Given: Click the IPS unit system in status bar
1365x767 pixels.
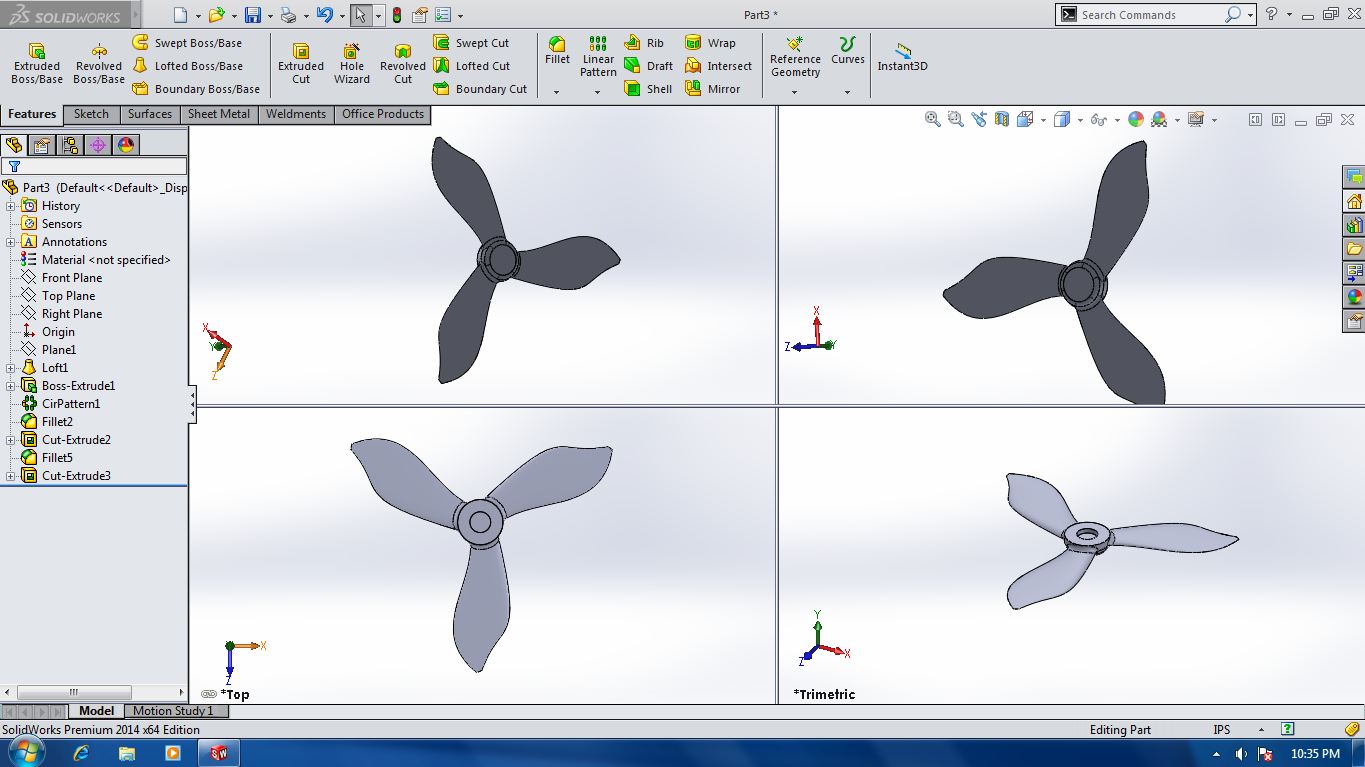Looking at the screenshot, I should [x=1221, y=730].
